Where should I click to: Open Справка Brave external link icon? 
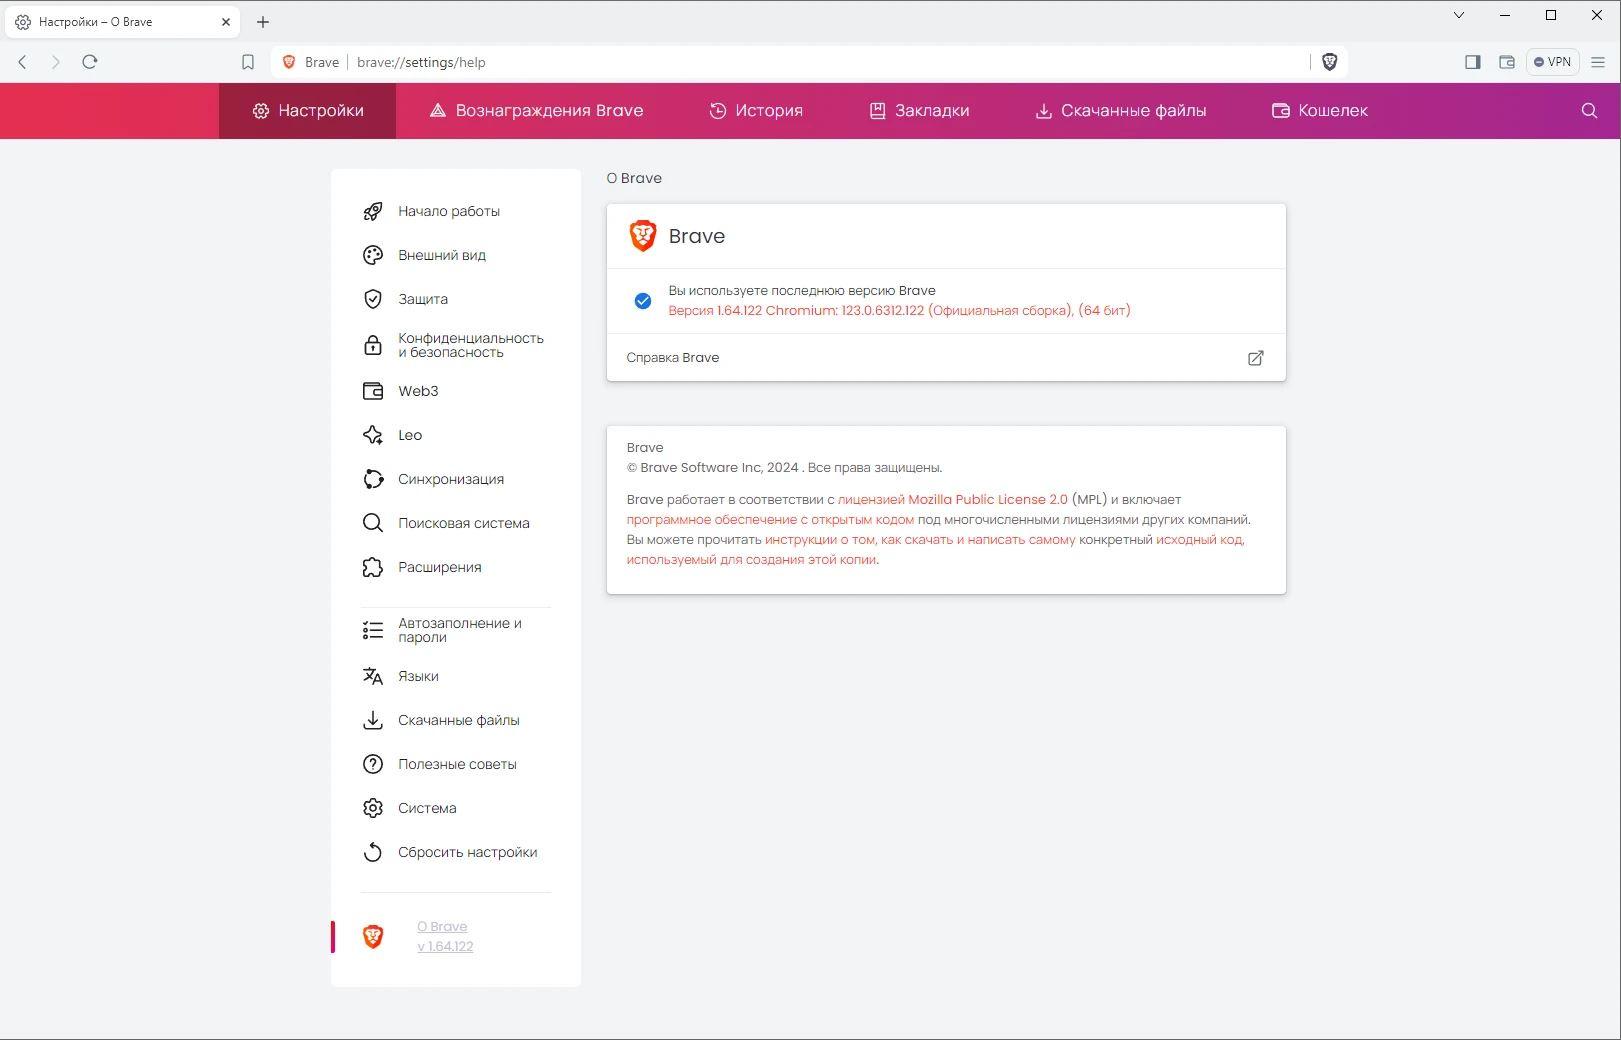(x=1256, y=358)
